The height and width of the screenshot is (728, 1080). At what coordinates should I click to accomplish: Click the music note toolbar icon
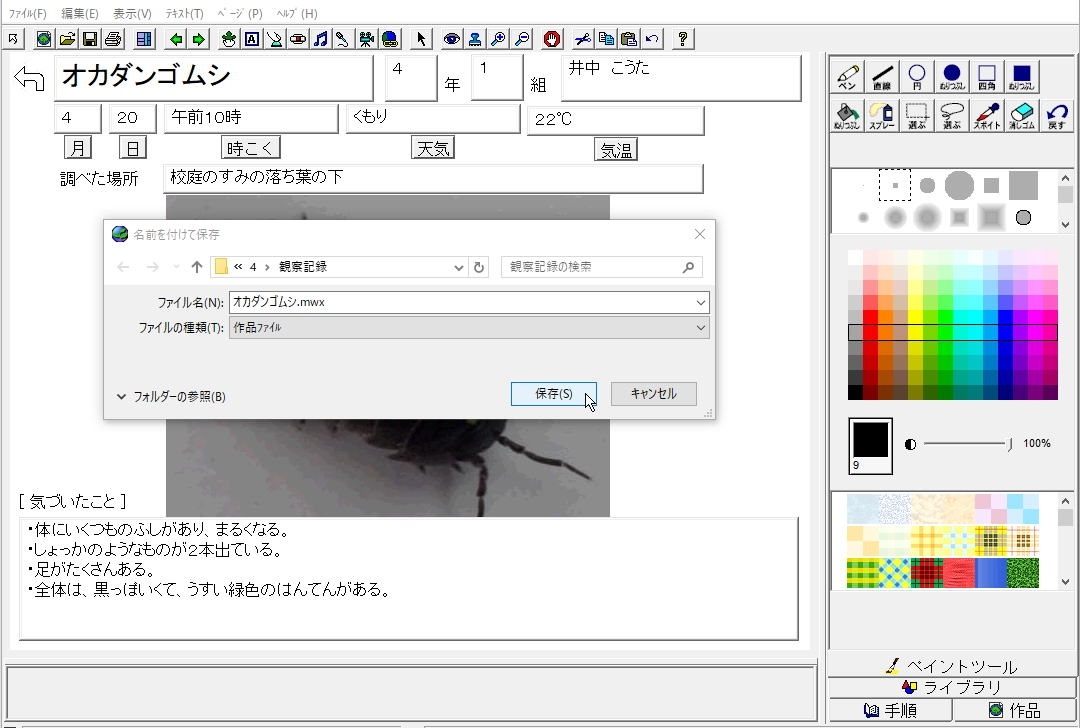pyautogui.click(x=320, y=39)
